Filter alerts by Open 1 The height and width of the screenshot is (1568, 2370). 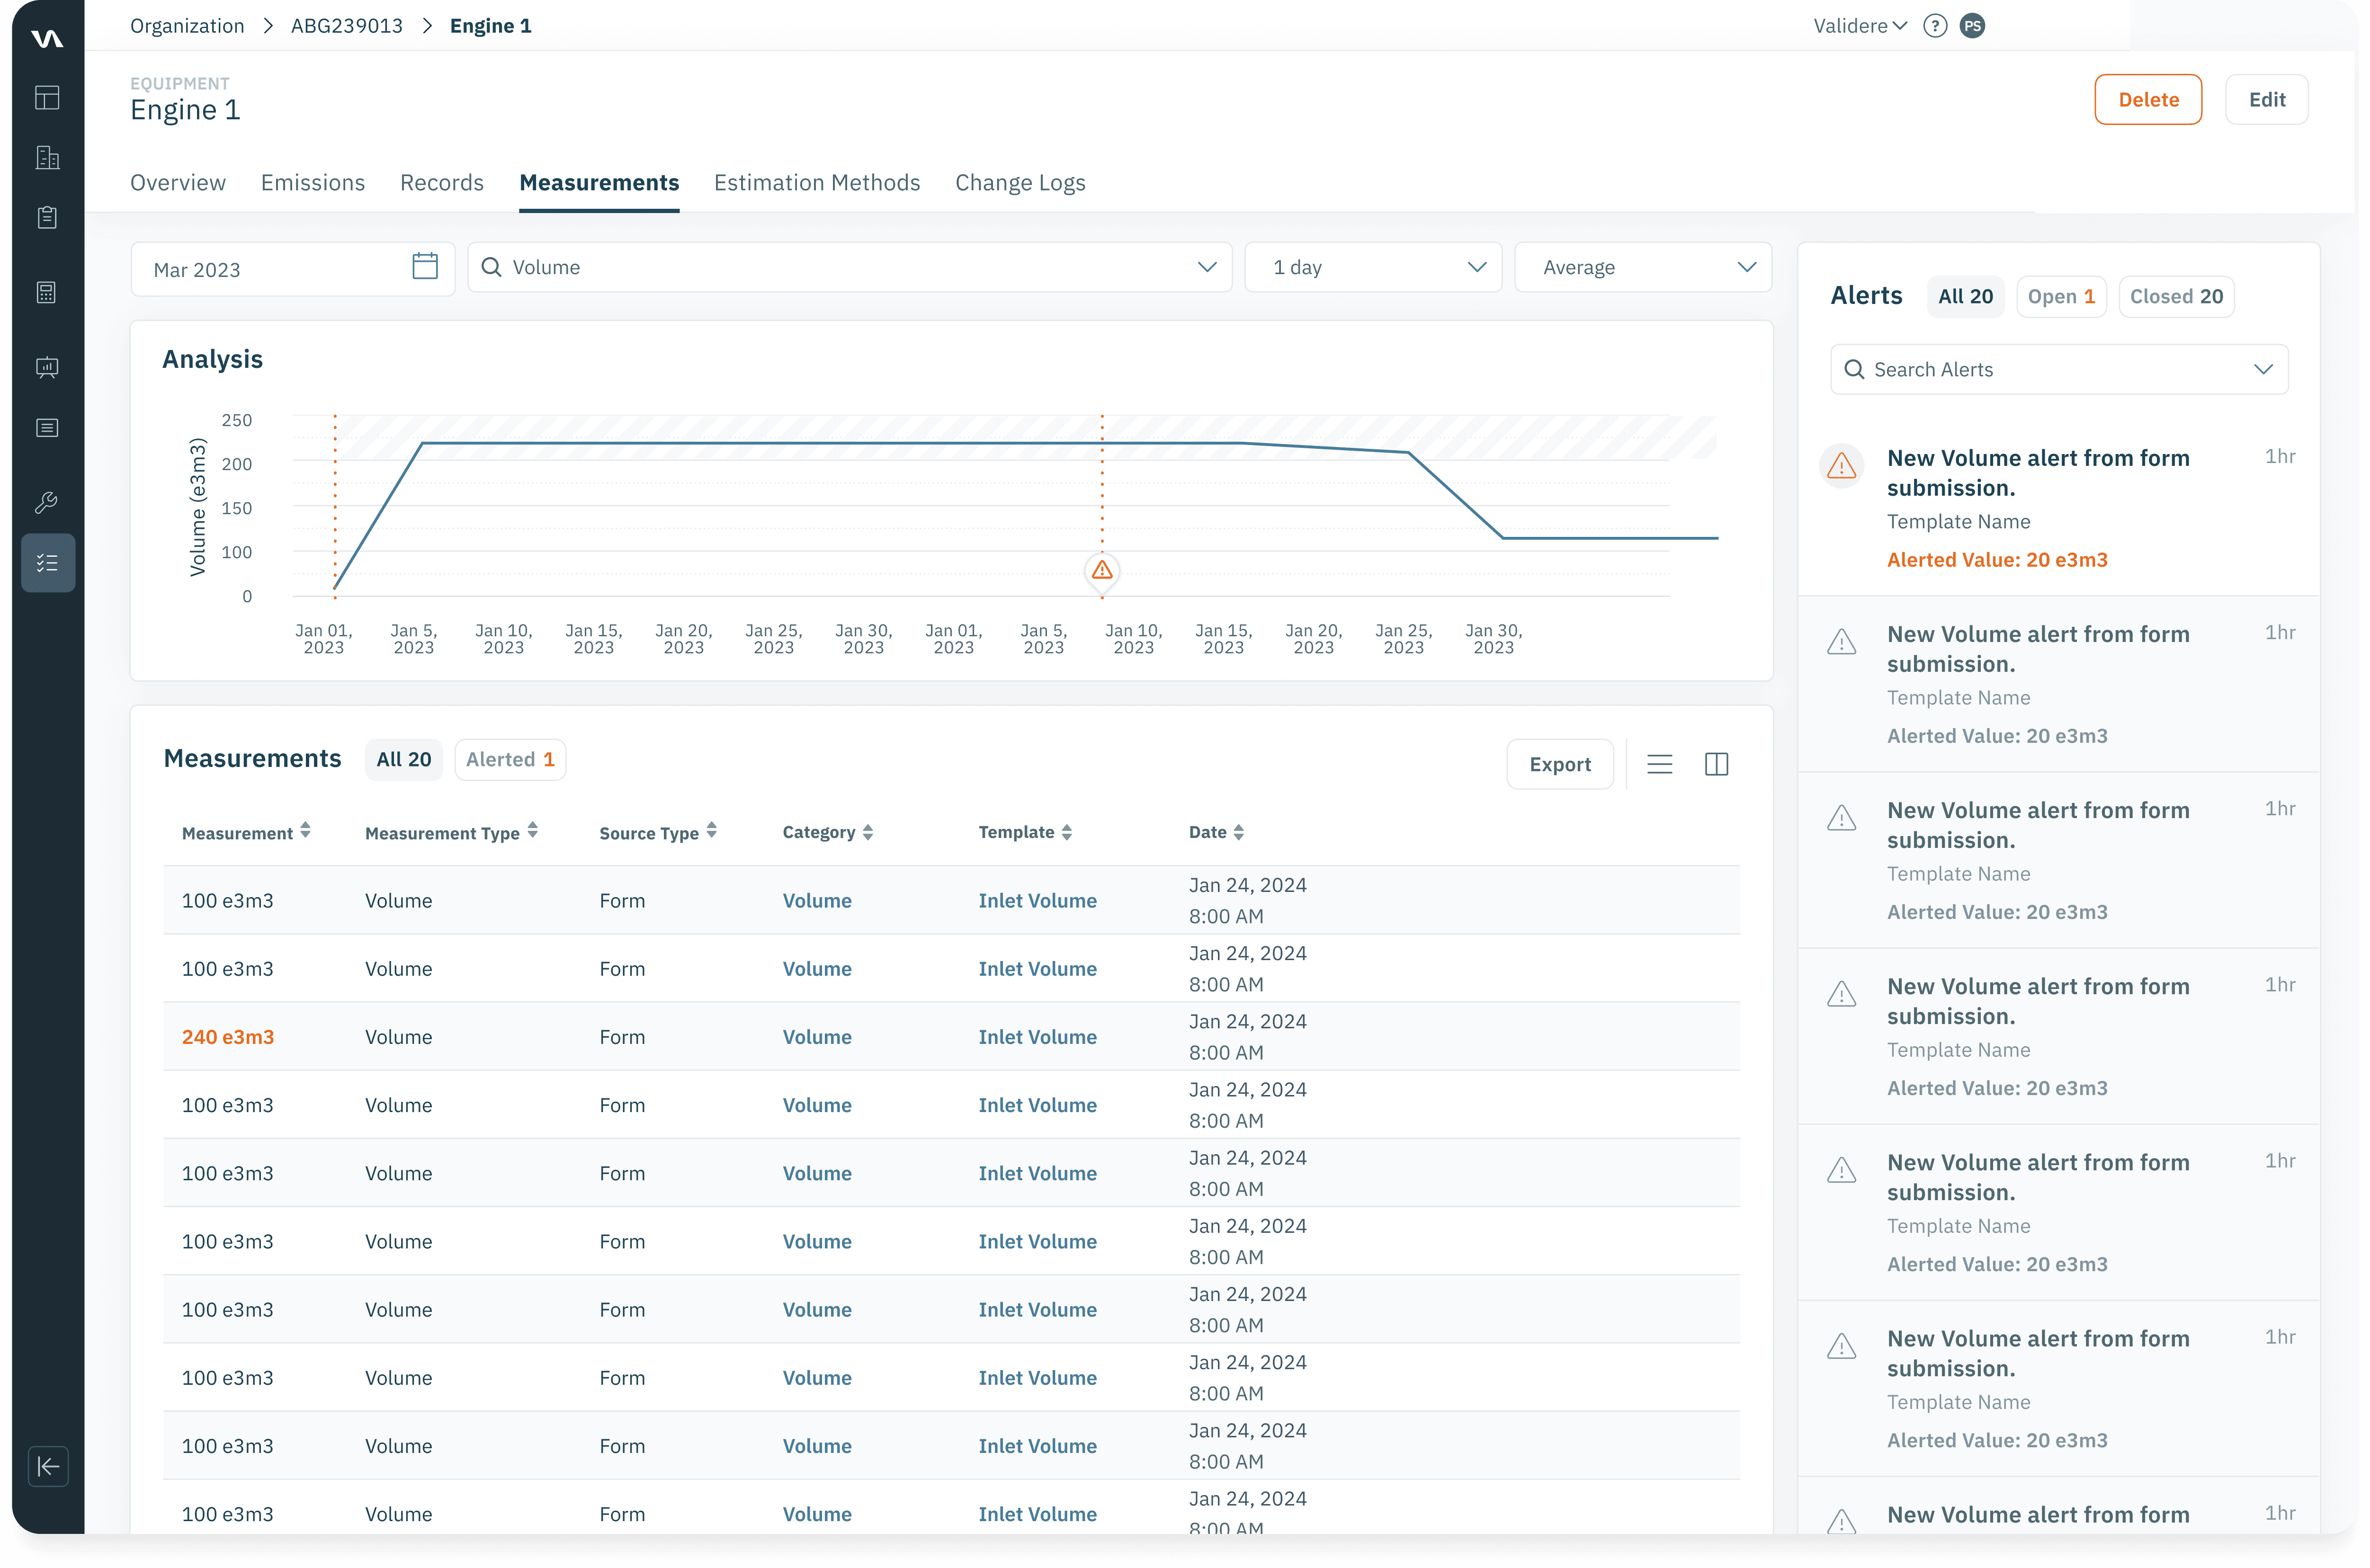[x=2061, y=296]
